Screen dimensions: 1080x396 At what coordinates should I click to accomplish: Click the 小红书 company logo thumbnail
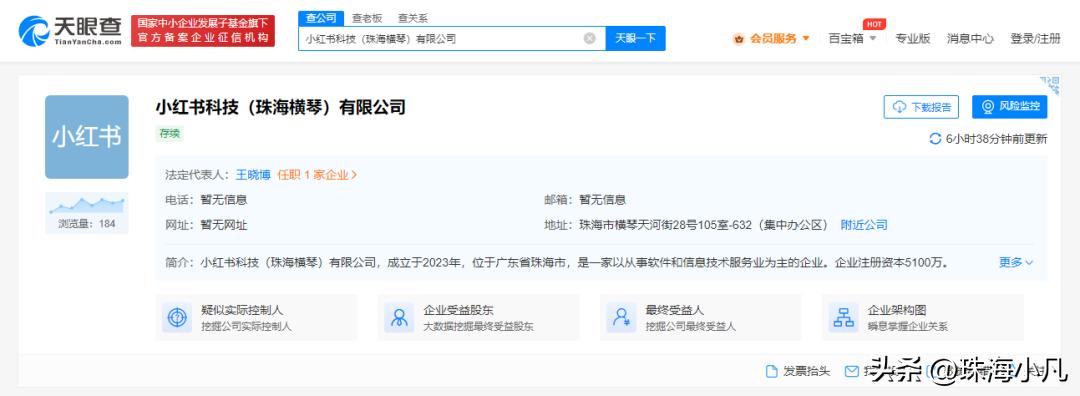click(87, 137)
